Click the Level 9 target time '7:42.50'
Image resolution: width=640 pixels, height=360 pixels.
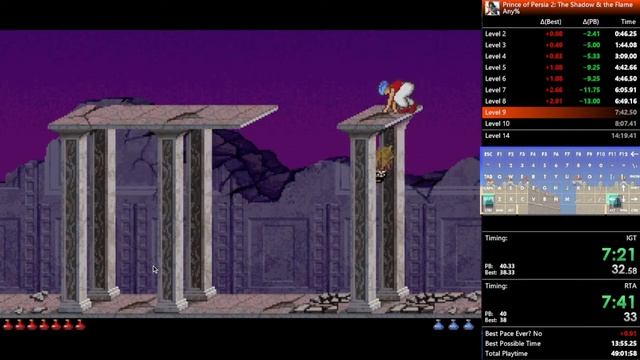(625, 112)
